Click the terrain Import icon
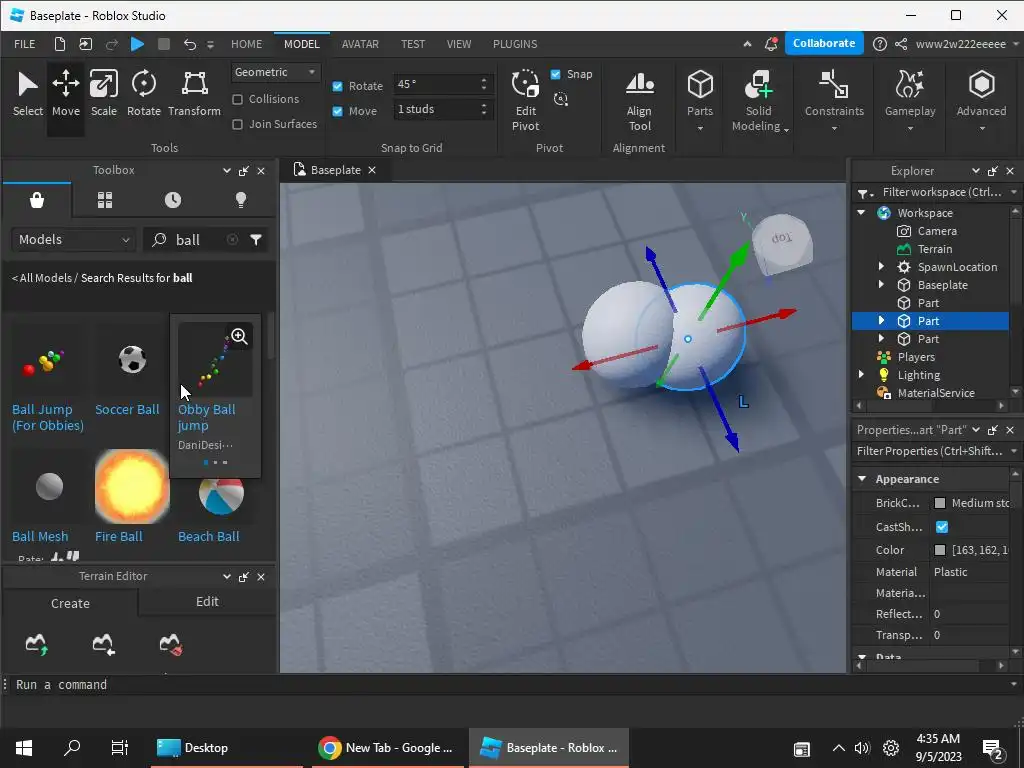The width and height of the screenshot is (1024, 768). 103,644
